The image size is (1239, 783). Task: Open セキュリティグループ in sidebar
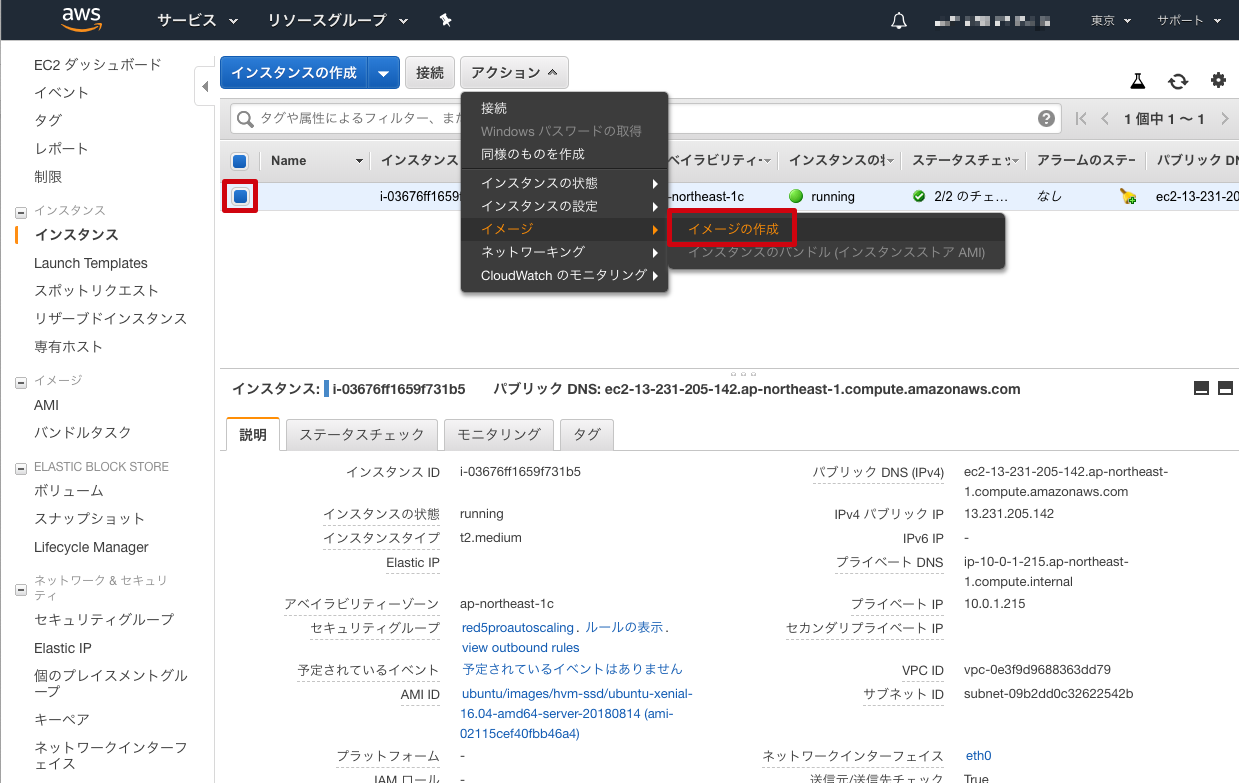click(x=104, y=620)
